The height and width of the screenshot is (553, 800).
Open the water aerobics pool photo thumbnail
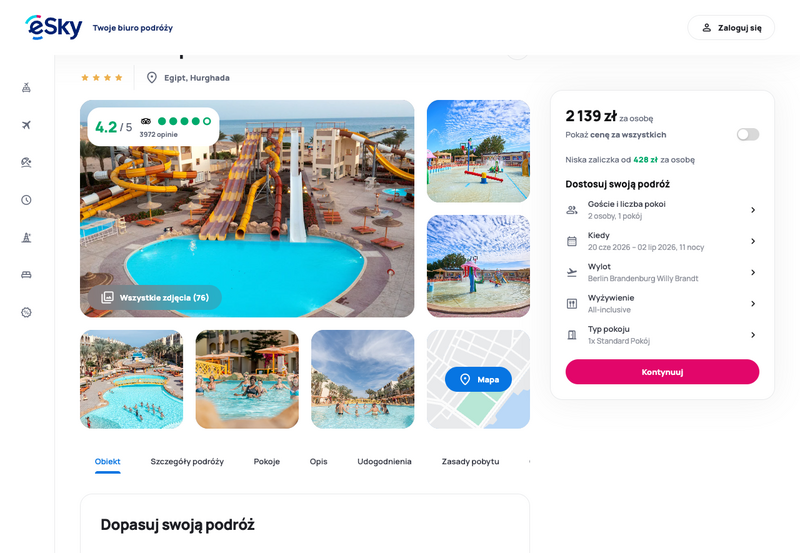(247, 379)
